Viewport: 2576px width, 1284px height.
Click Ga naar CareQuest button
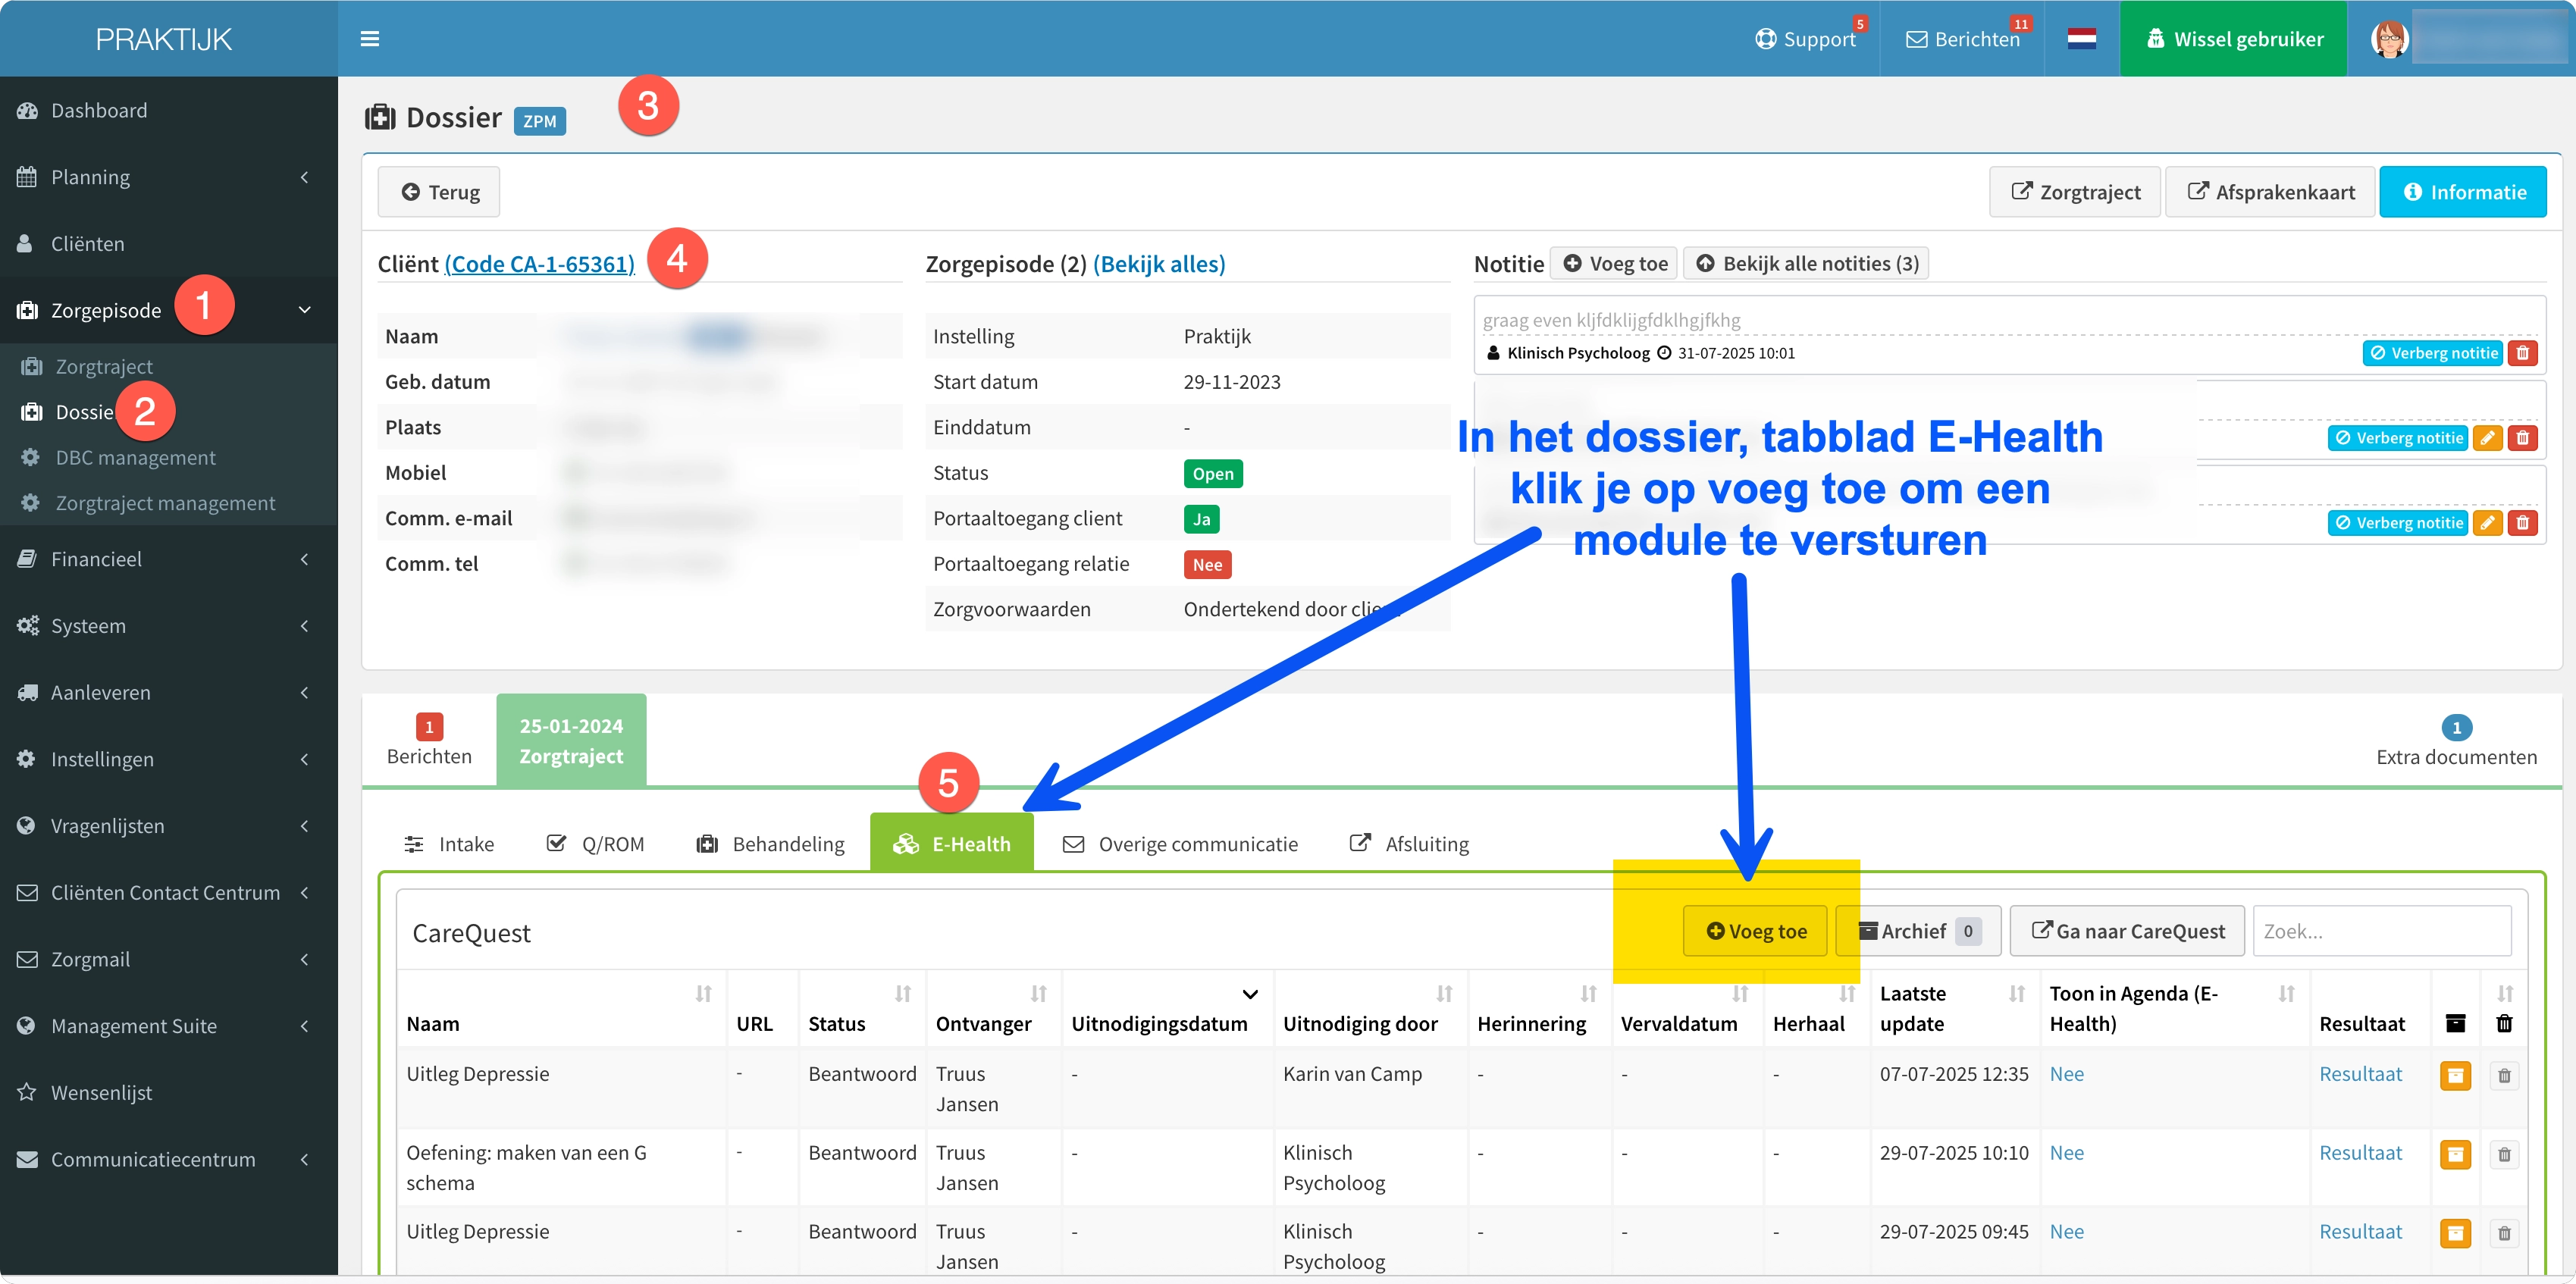pyautogui.click(x=2128, y=931)
